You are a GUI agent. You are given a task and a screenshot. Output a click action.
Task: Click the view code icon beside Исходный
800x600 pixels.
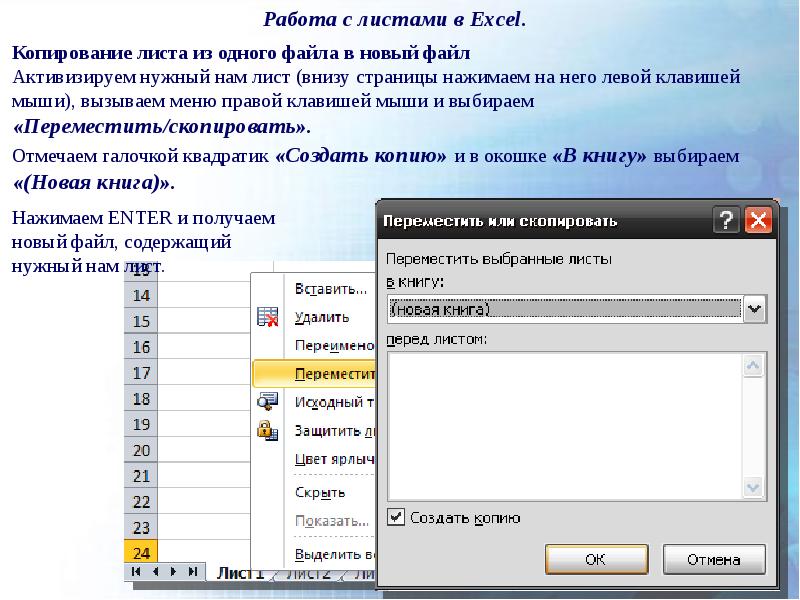click(x=267, y=402)
